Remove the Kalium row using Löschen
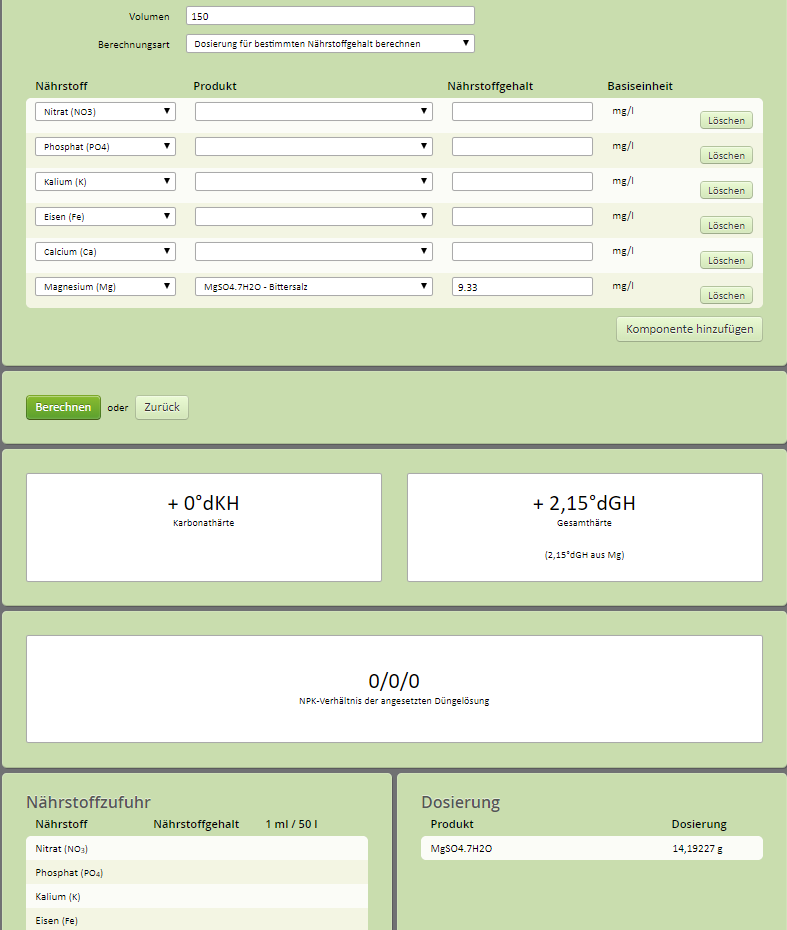The height and width of the screenshot is (930, 787). (x=726, y=191)
